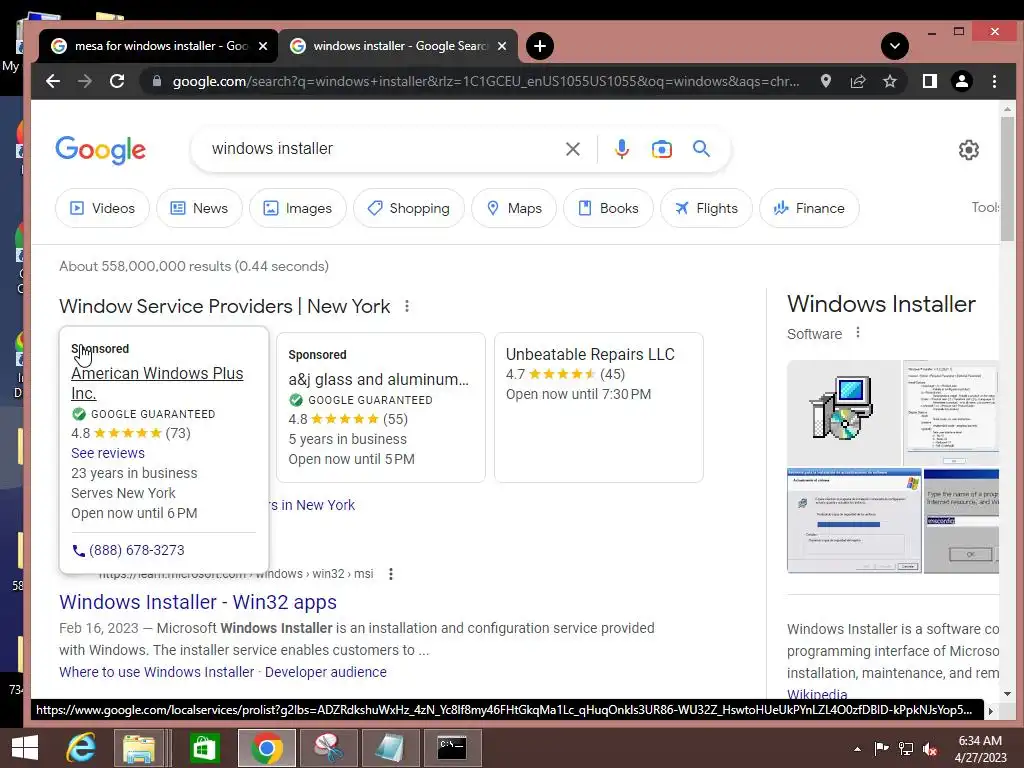The height and width of the screenshot is (768, 1024).
Task: Open options for Window Service Providers heading
Action: 407,306
